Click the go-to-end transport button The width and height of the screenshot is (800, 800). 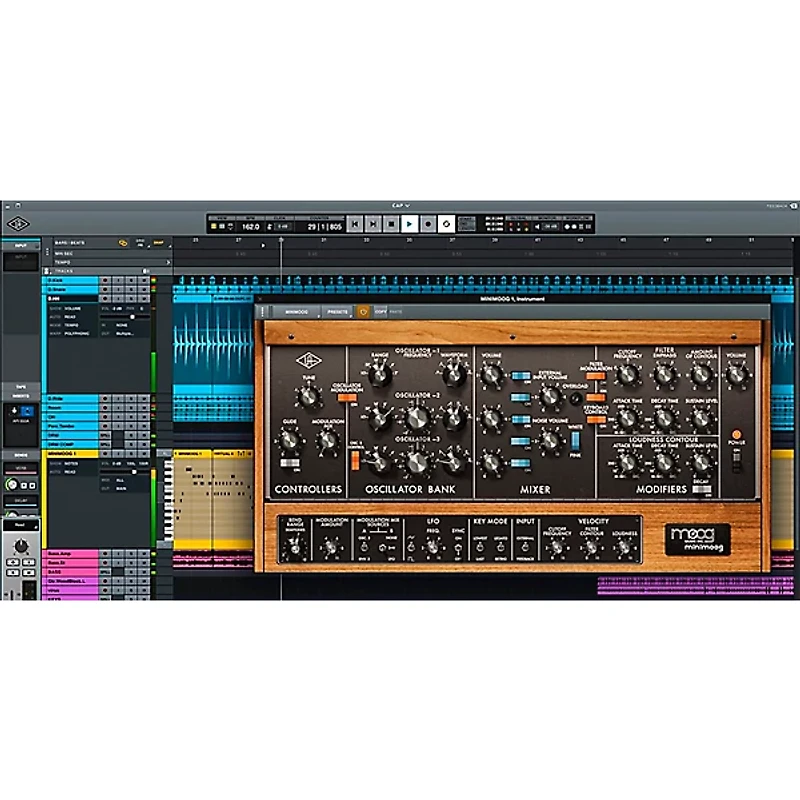tap(373, 224)
